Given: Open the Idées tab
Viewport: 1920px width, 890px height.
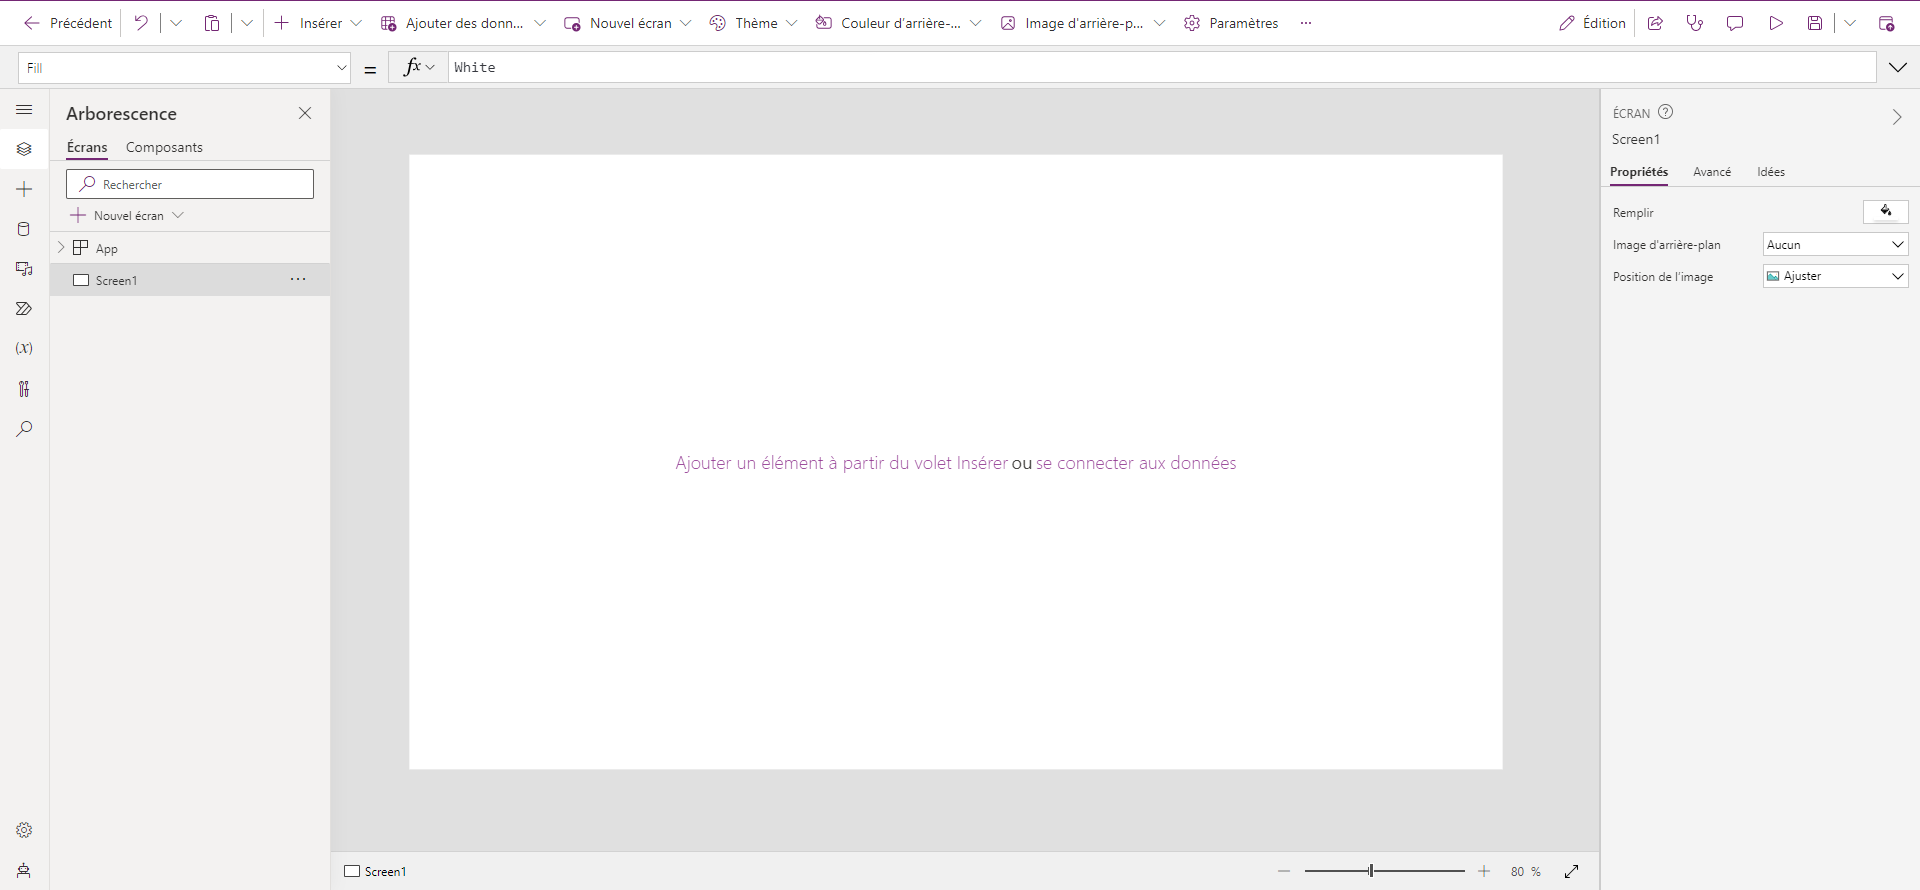Looking at the screenshot, I should tap(1771, 172).
